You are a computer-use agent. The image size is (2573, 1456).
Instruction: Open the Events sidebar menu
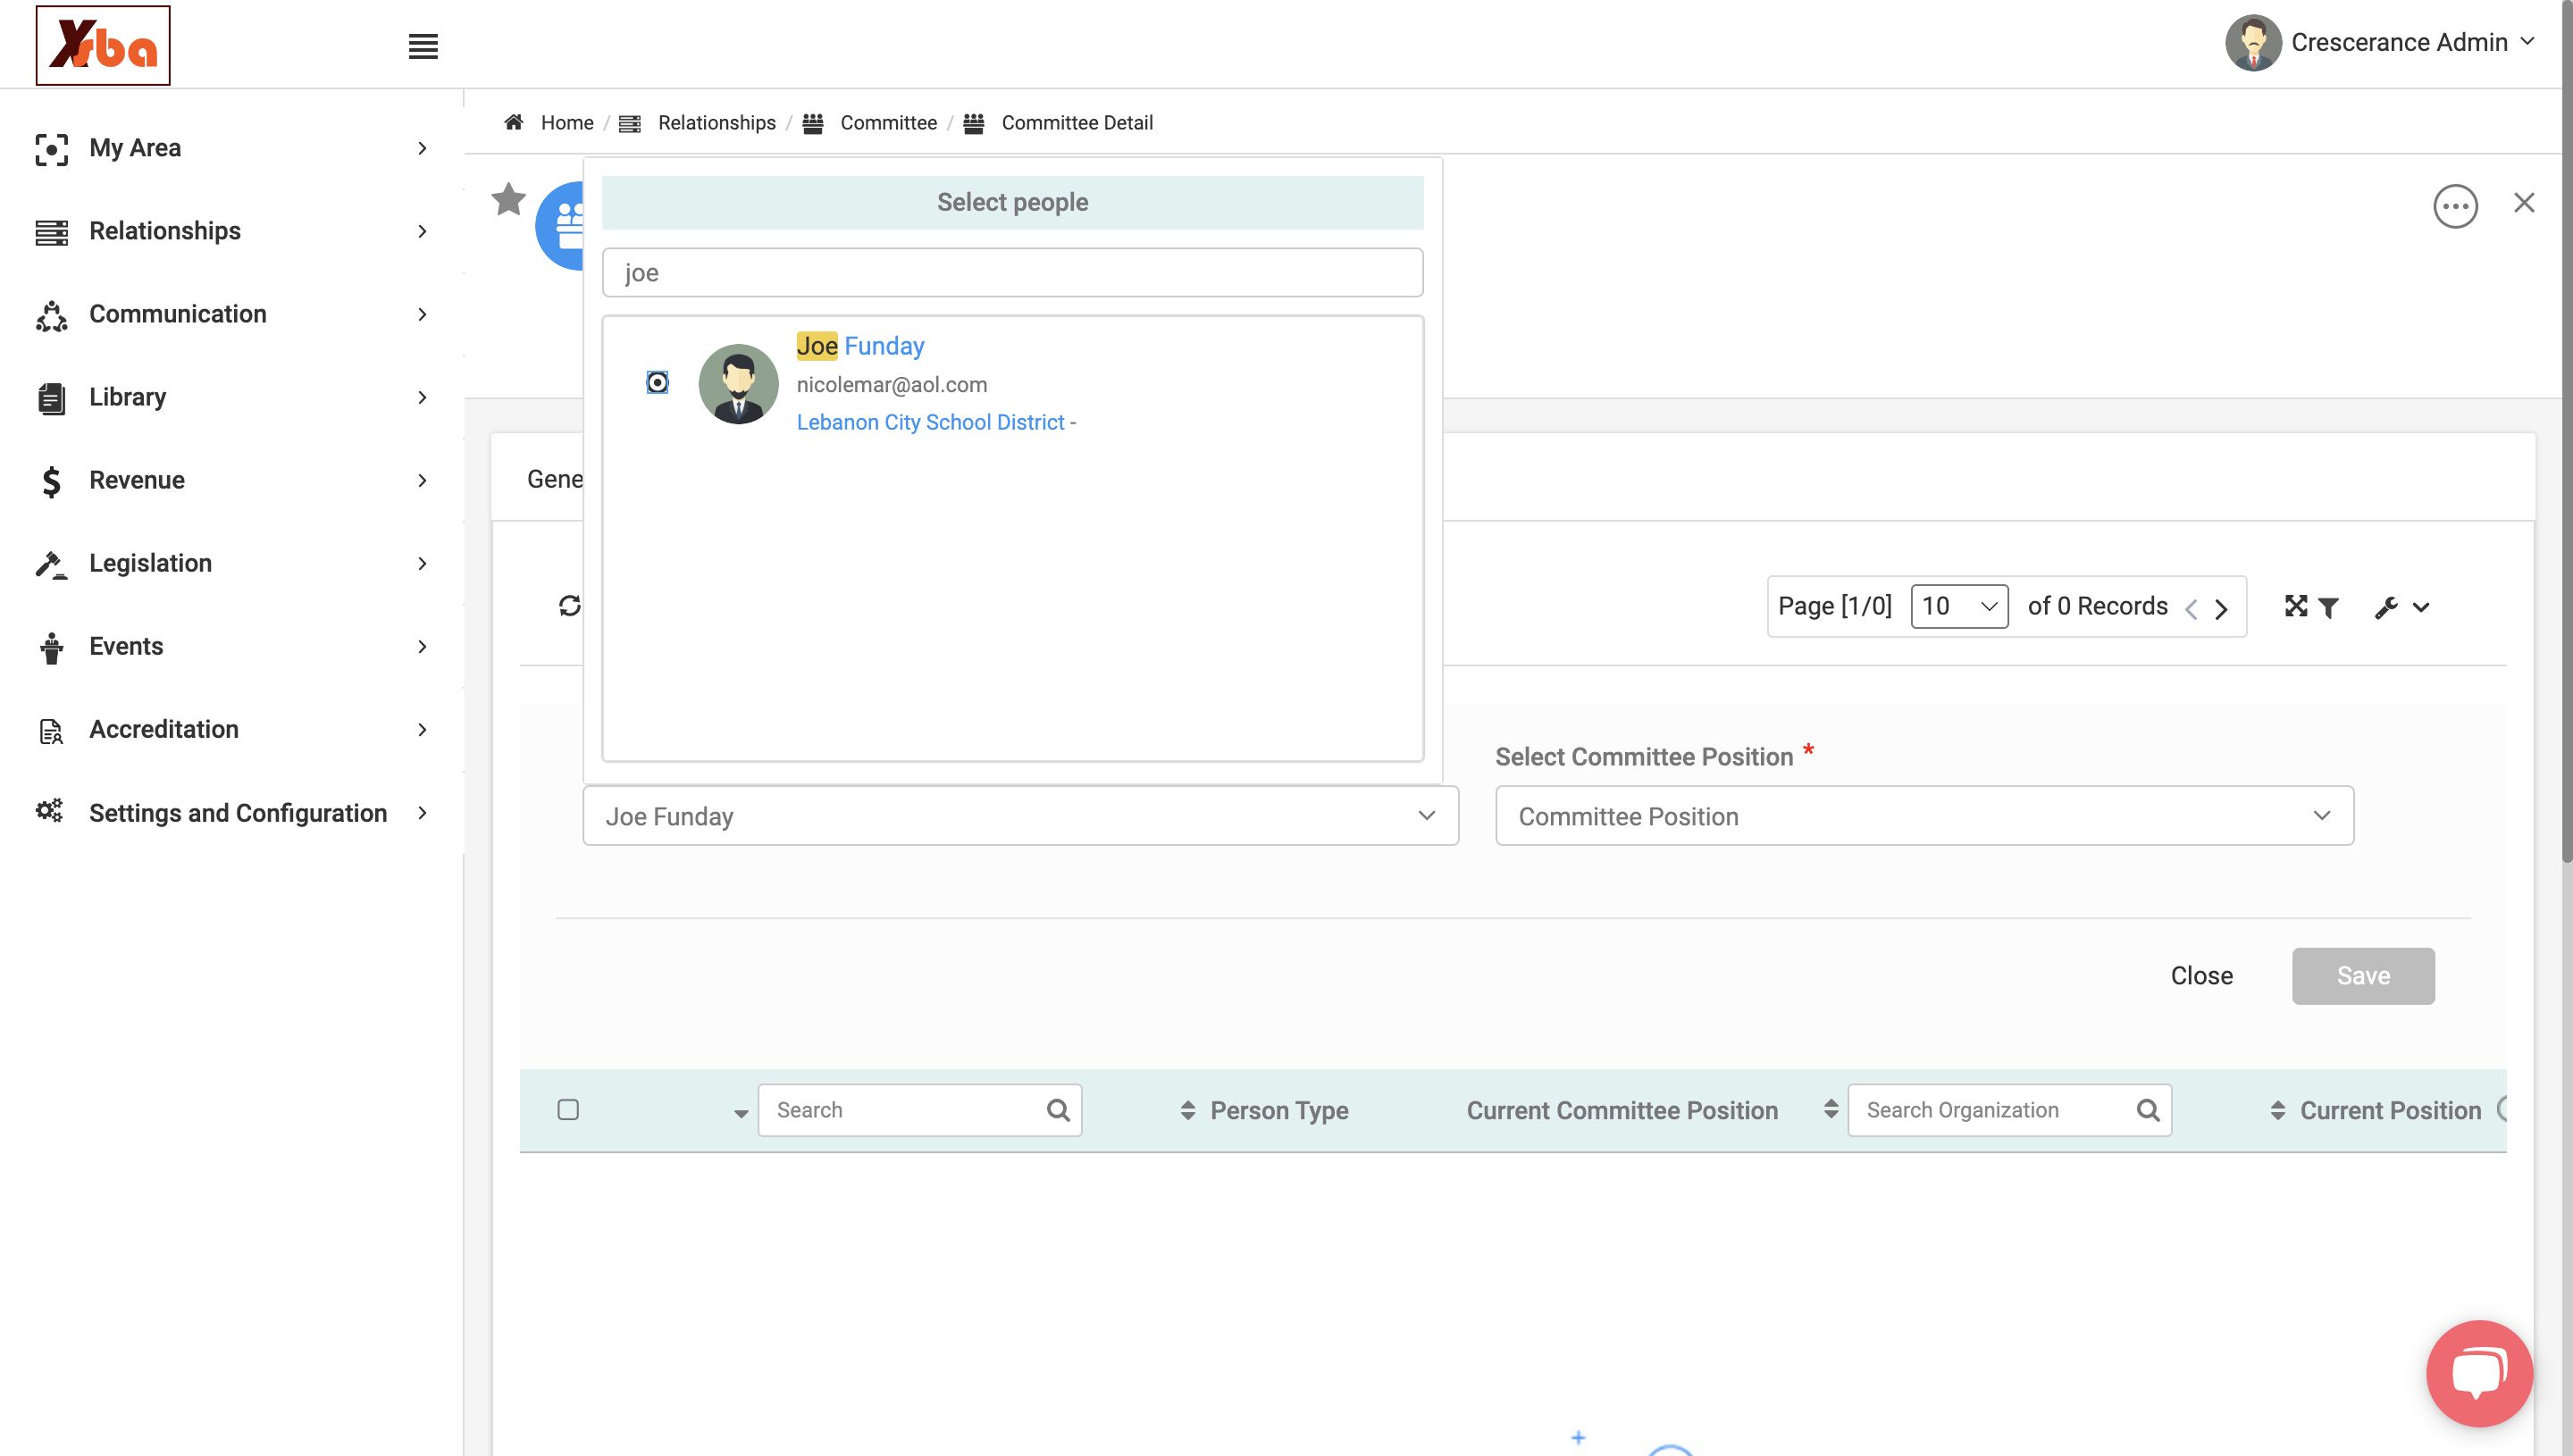[x=232, y=646]
